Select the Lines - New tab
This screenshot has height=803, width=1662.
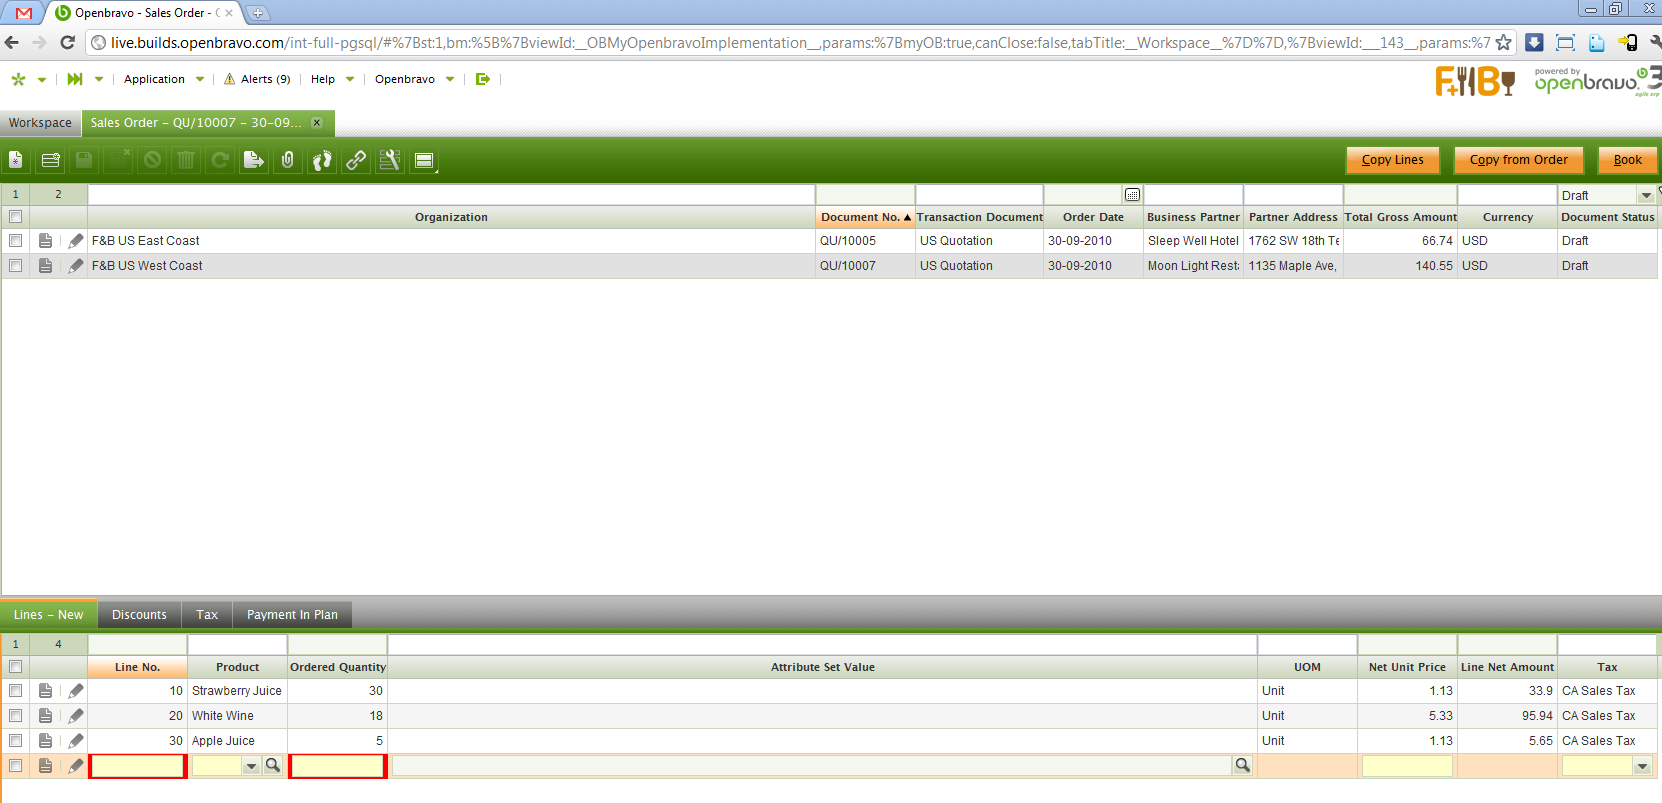coord(49,615)
